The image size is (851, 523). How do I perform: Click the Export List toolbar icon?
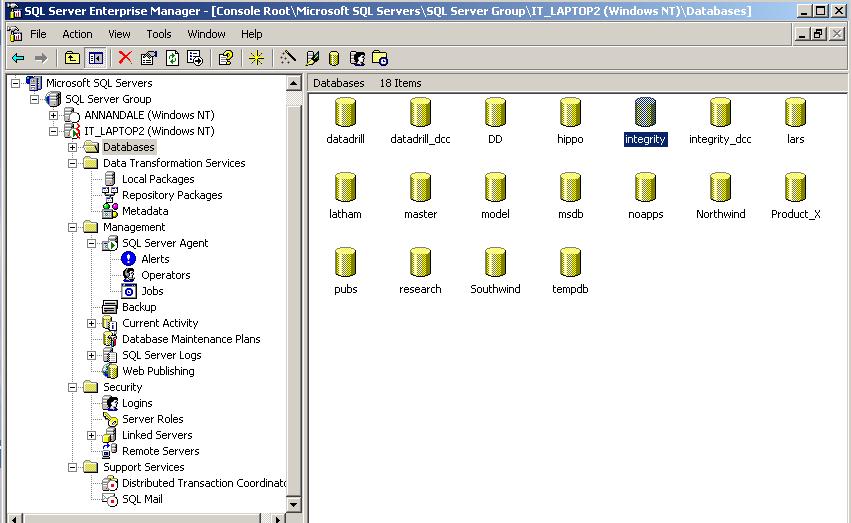point(195,58)
